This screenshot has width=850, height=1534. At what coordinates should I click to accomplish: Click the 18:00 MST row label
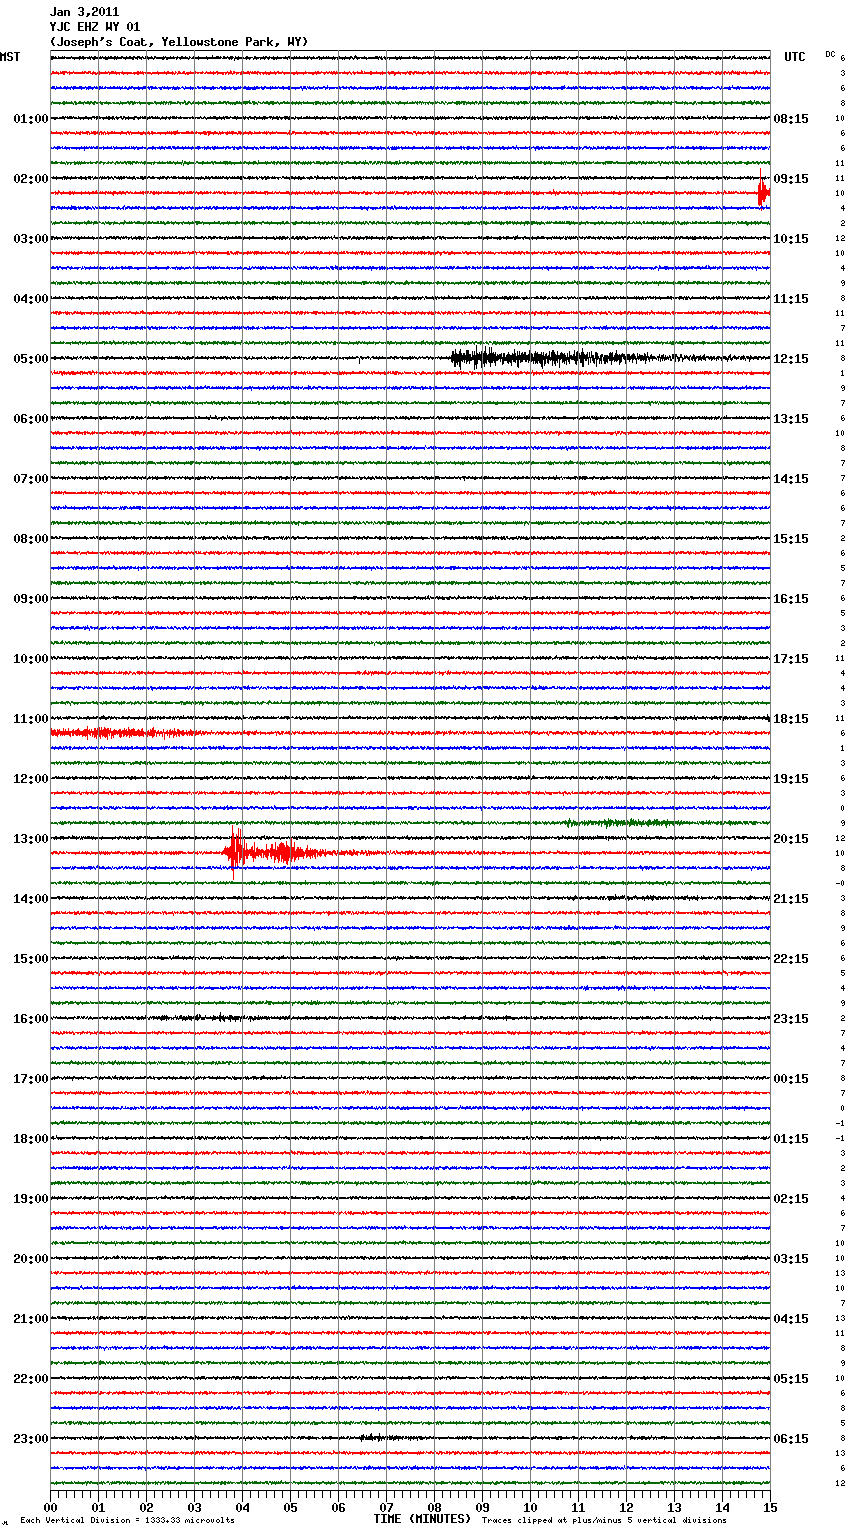click(x=31, y=1139)
